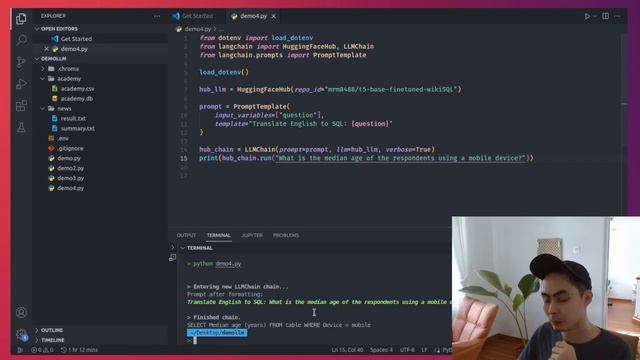Click the remote window indicator in status bar
This screenshot has height=360, width=640.
[20, 350]
